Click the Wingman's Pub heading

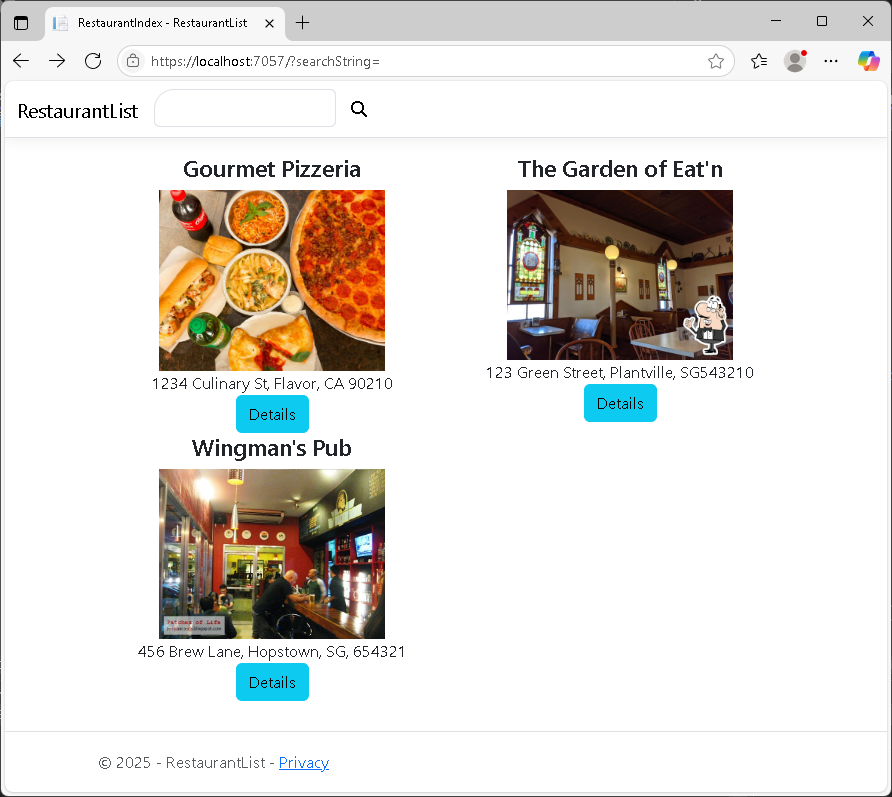point(272,448)
